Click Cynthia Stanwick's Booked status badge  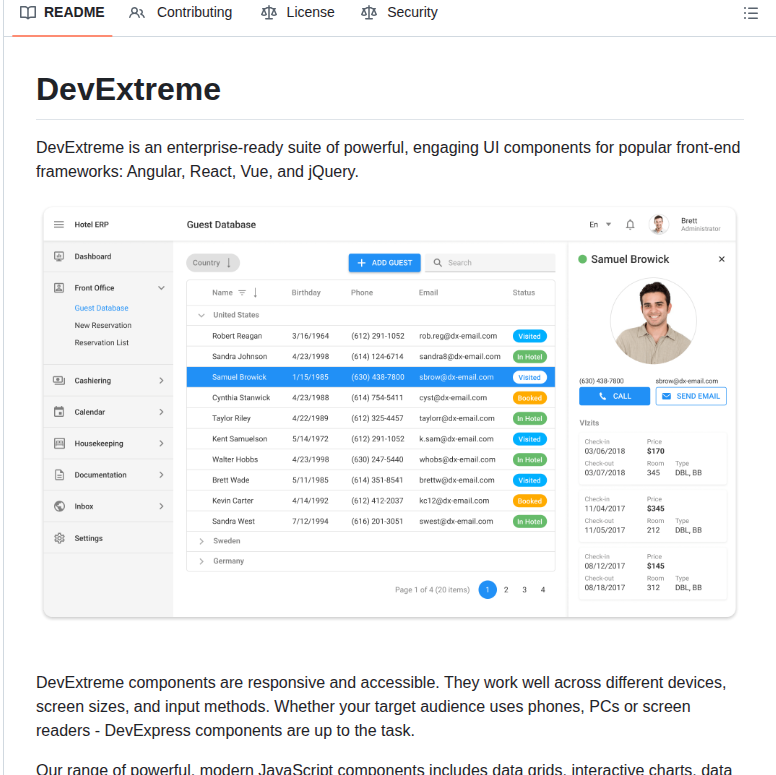[x=530, y=398]
